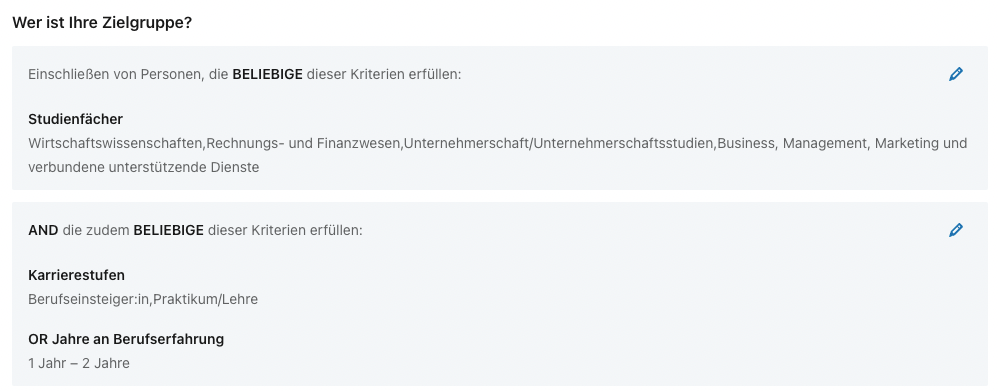Click the bold AND operator text
The width and height of the screenshot is (998, 391).
click(43, 231)
